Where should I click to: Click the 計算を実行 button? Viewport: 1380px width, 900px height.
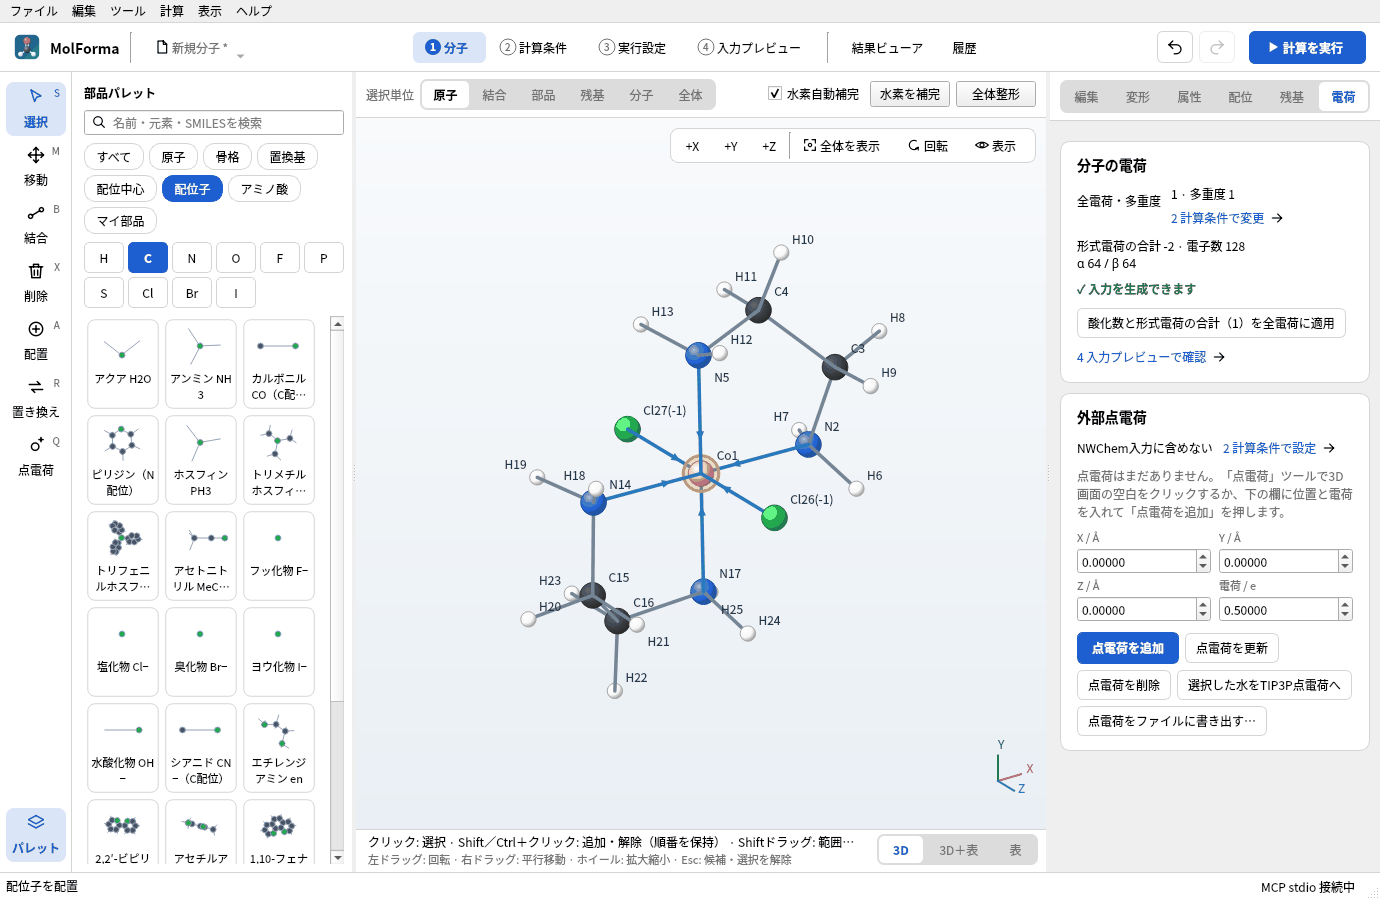coord(1307,47)
